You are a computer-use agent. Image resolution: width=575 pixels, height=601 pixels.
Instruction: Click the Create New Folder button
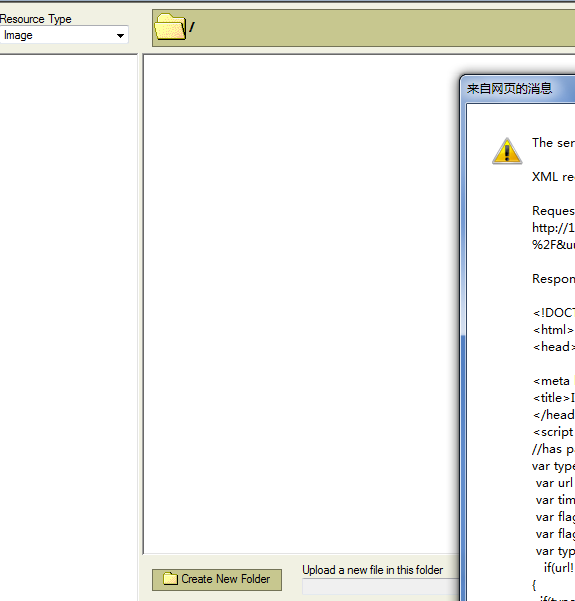[x=217, y=579]
